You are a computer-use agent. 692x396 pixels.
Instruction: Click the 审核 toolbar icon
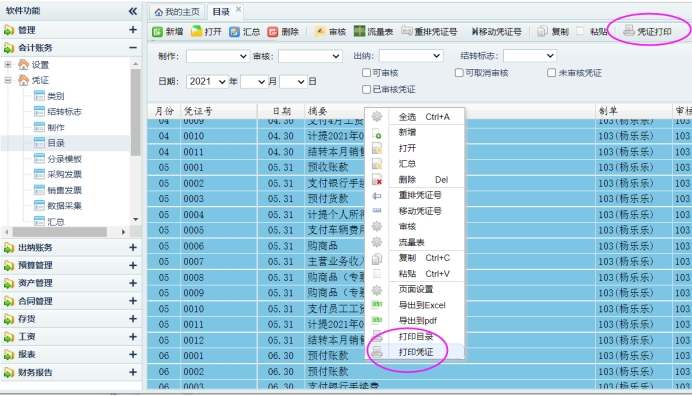[320, 31]
